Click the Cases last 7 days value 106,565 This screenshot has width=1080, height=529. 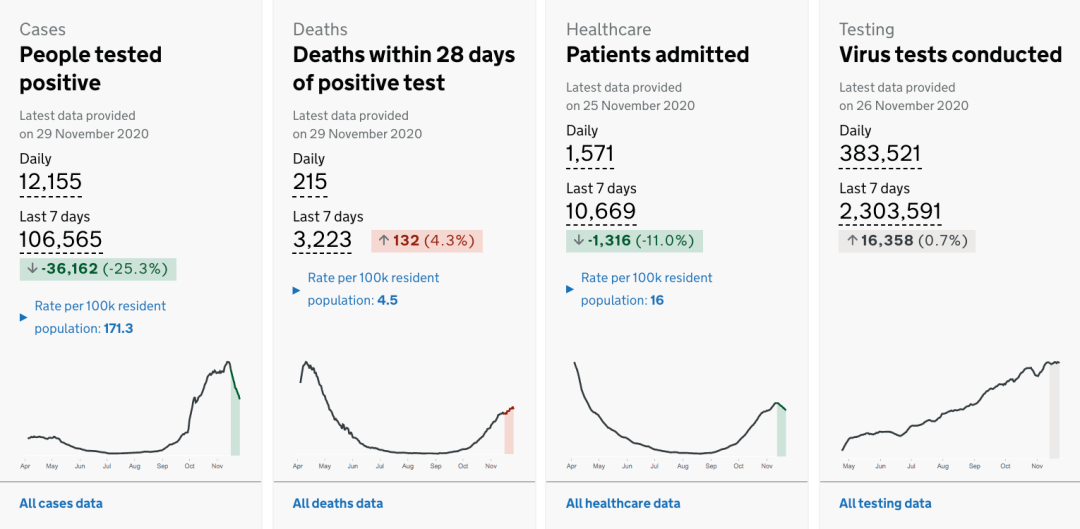point(61,239)
